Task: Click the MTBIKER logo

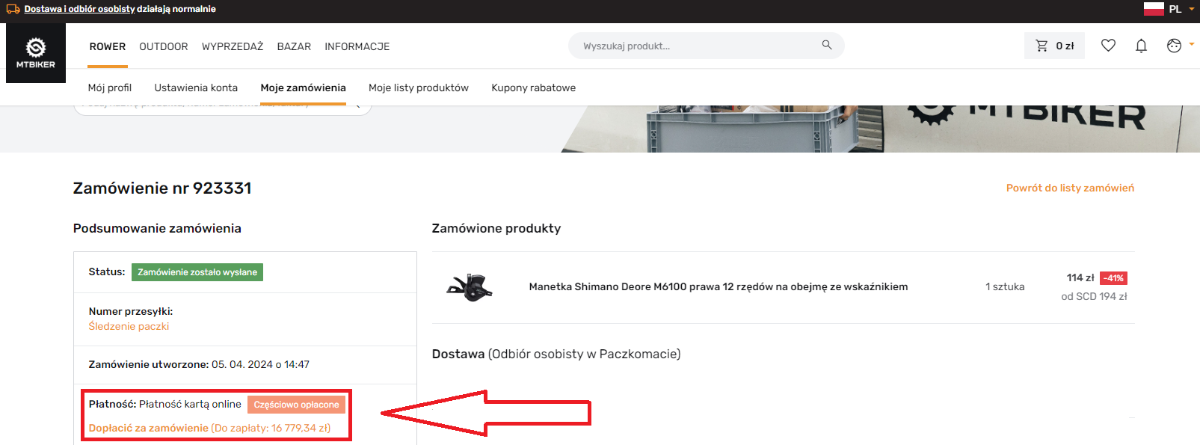Action: pos(36,54)
